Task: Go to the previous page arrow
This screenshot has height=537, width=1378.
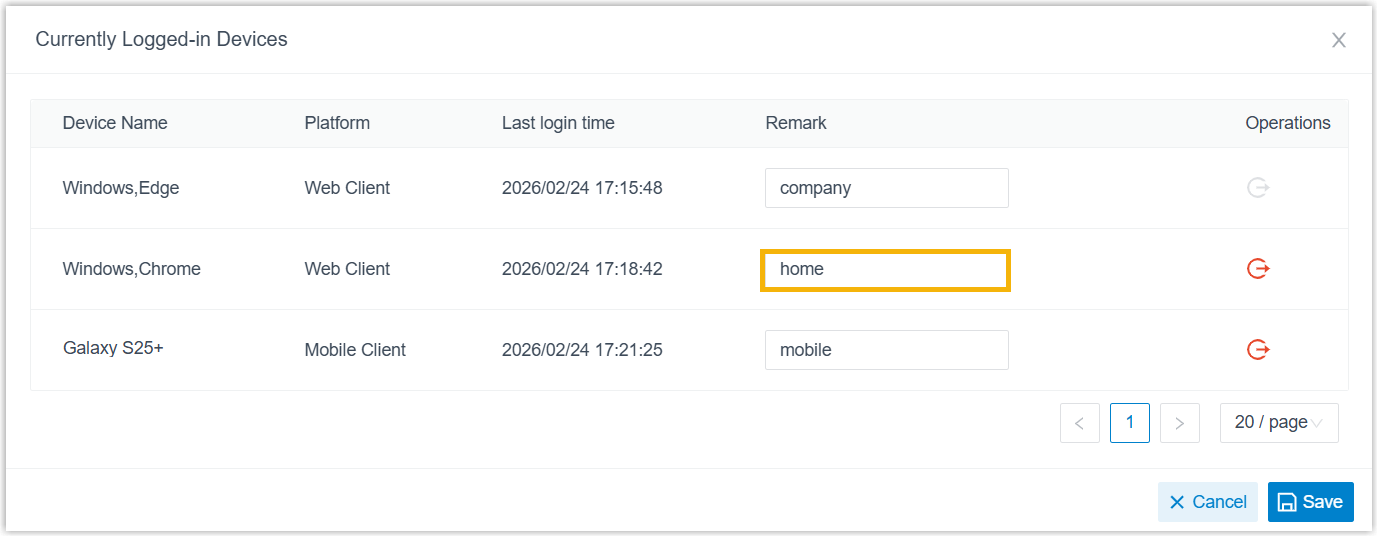Action: point(1079,423)
